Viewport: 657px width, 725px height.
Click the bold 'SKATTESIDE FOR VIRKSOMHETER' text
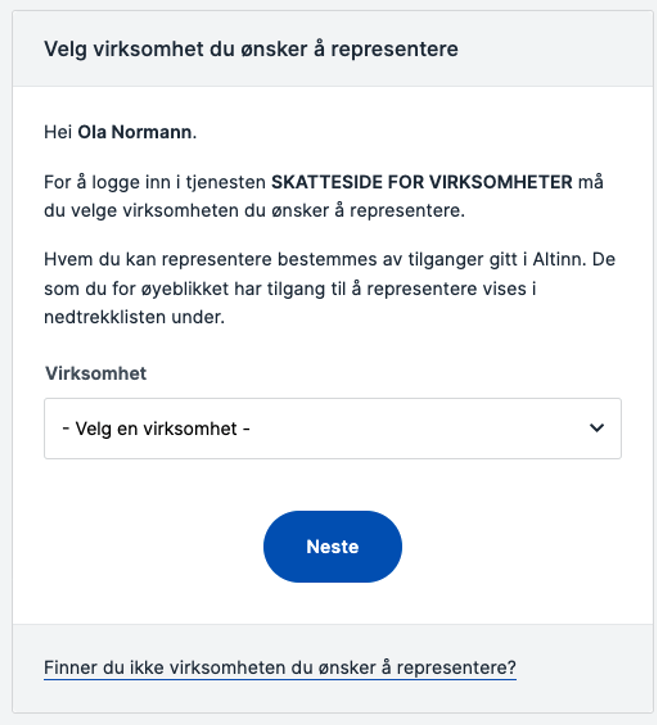click(x=422, y=183)
